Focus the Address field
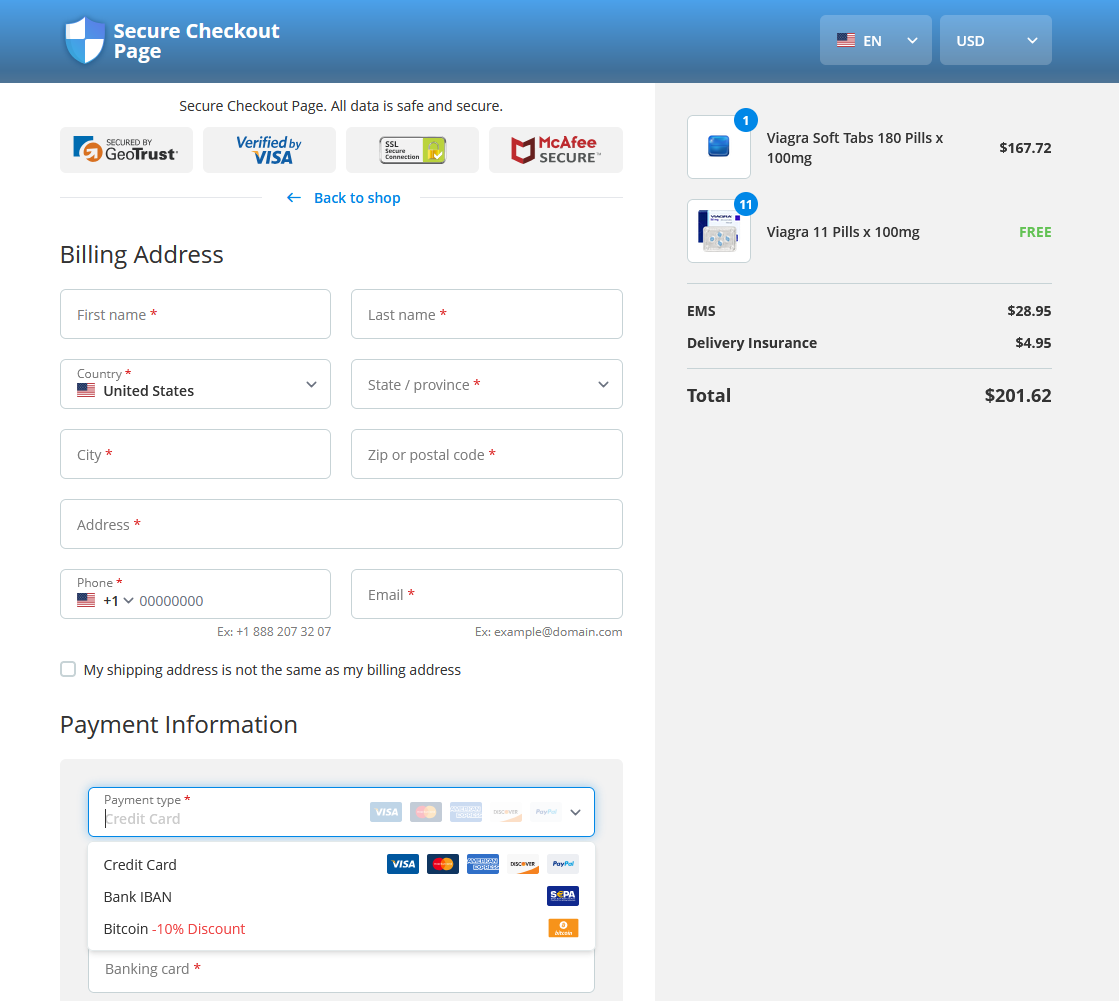This screenshot has height=1001, width=1119. (341, 524)
